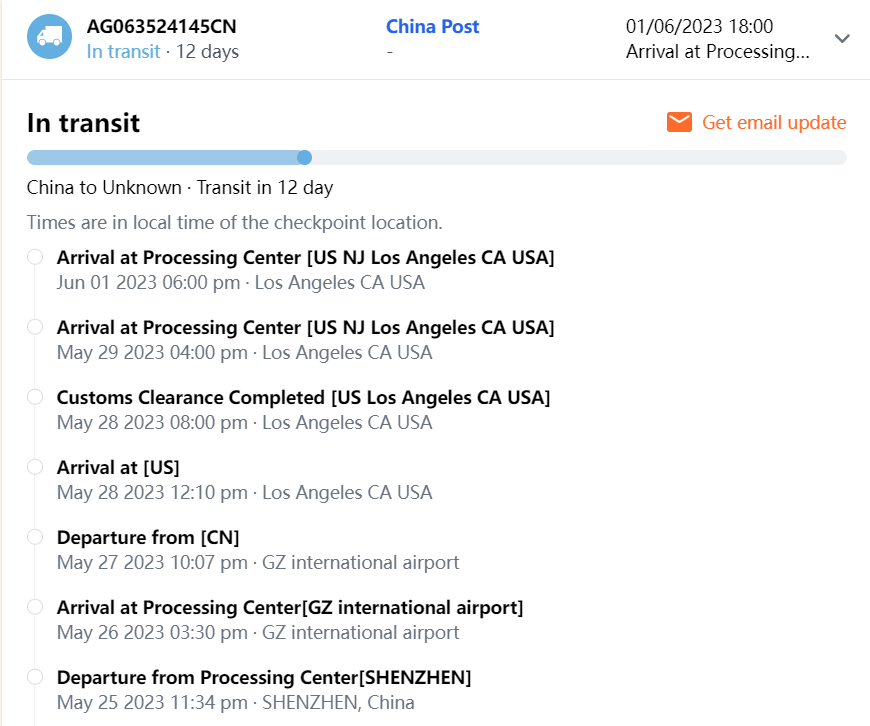This screenshot has width=870, height=726.
Task: Click the Get email update link
Action: tap(774, 123)
